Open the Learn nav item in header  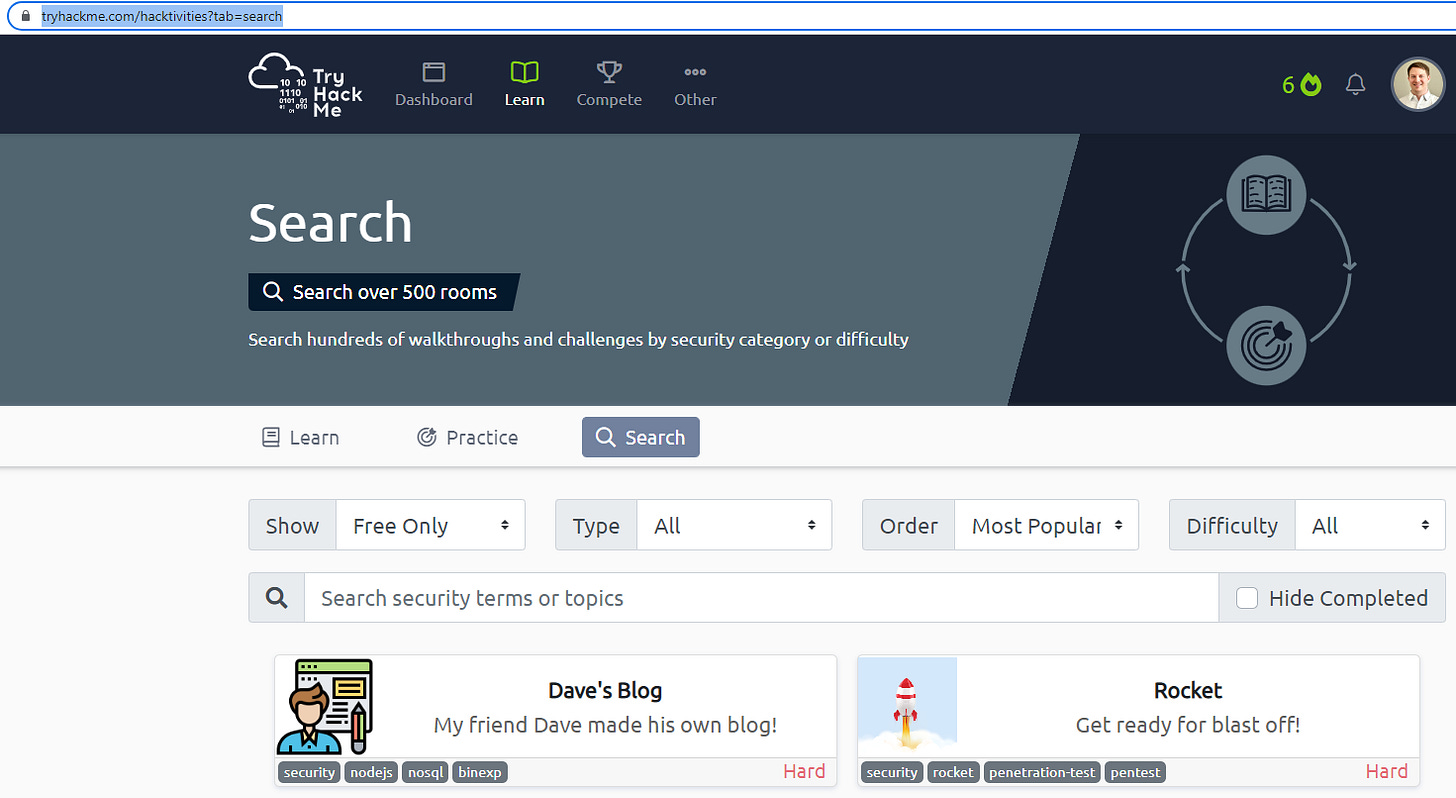[x=524, y=85]
